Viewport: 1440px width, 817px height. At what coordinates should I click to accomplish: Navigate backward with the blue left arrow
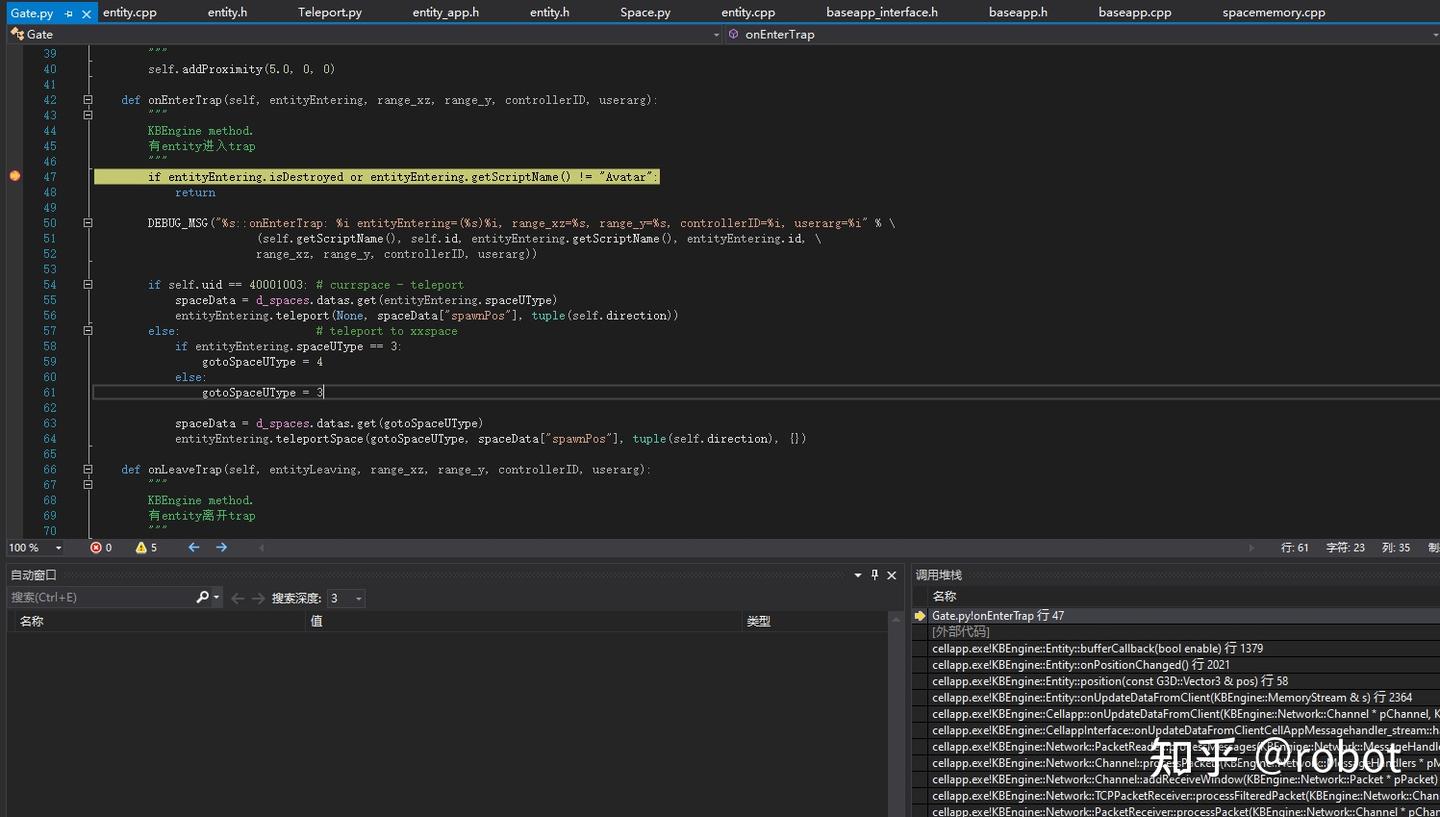194,547
